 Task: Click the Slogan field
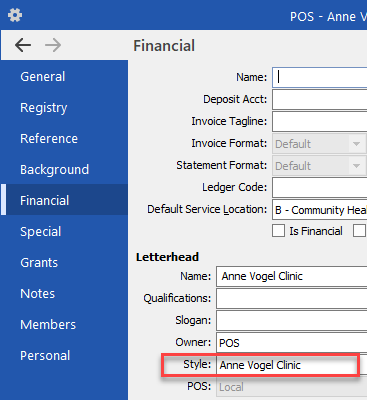[292, 320]
